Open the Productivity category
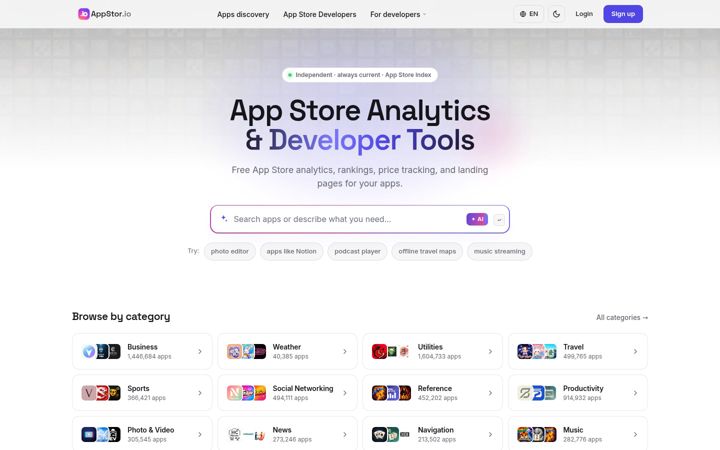This screenshot has height=450, width=720. tap(578, 393)
